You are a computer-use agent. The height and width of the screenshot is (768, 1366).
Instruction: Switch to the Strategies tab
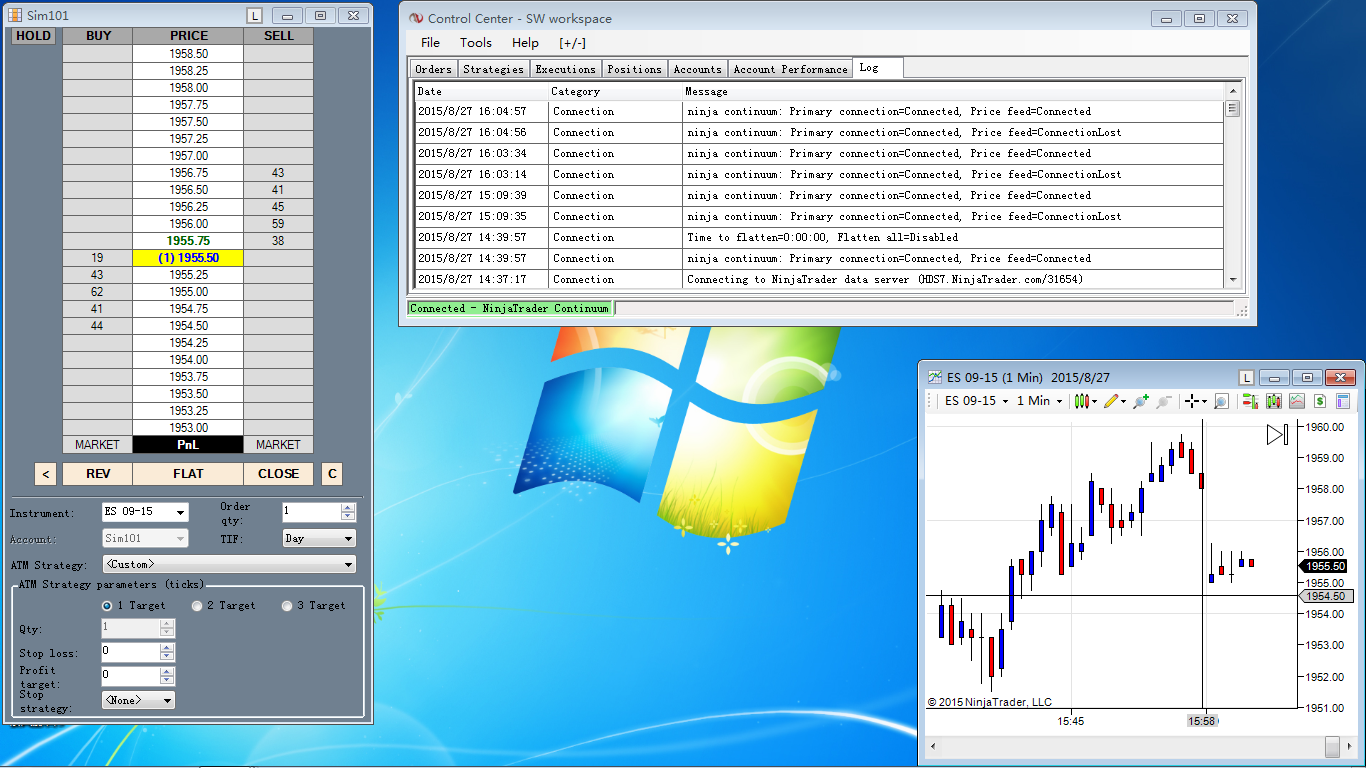tap(494, 69)
